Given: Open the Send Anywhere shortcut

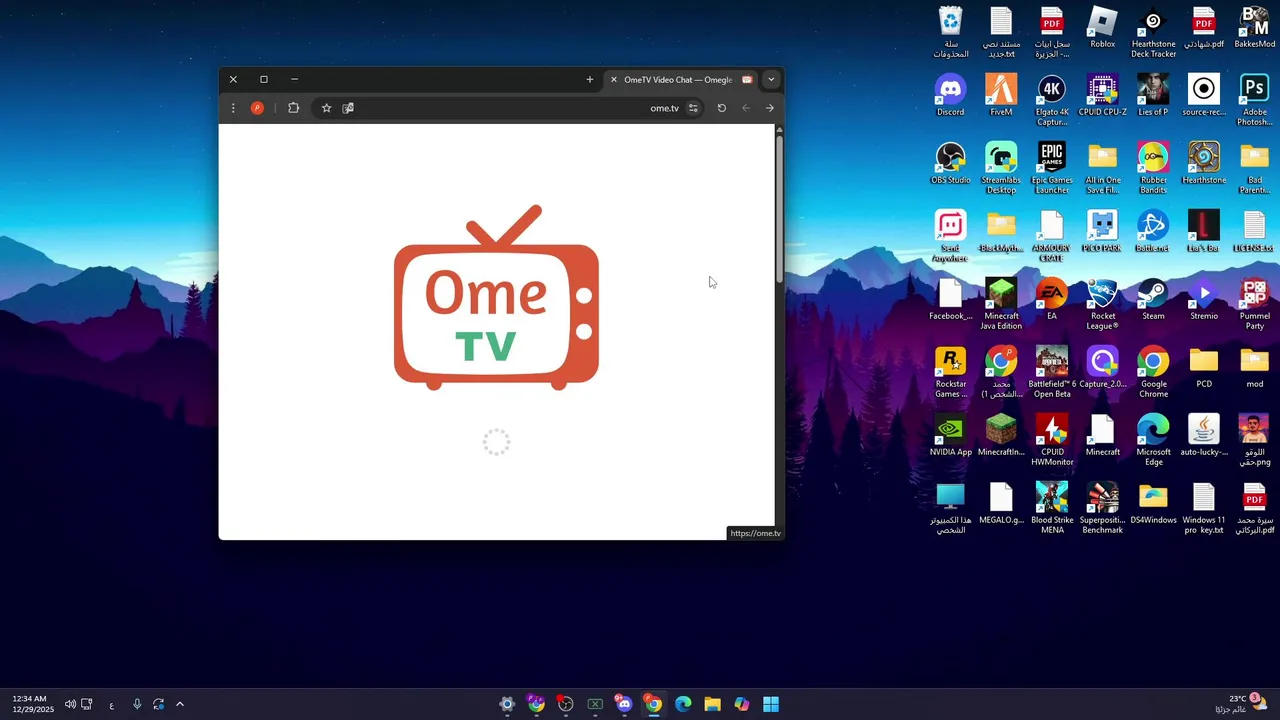Looking at the screenshot, I should point(950,236).
